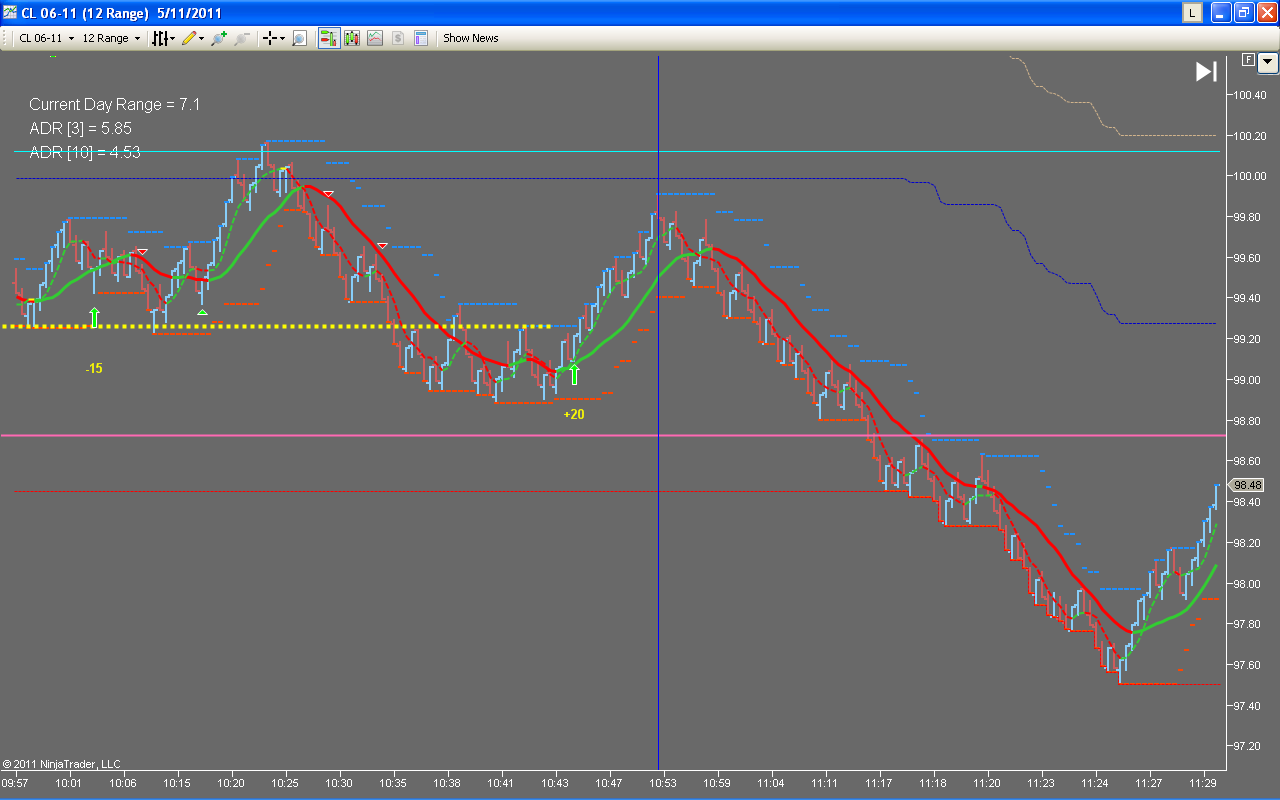Screen dimensions: 1280x800
Task: Open the indicators candlestick icon
Action: pyautogui.click(x=352, y=38)
